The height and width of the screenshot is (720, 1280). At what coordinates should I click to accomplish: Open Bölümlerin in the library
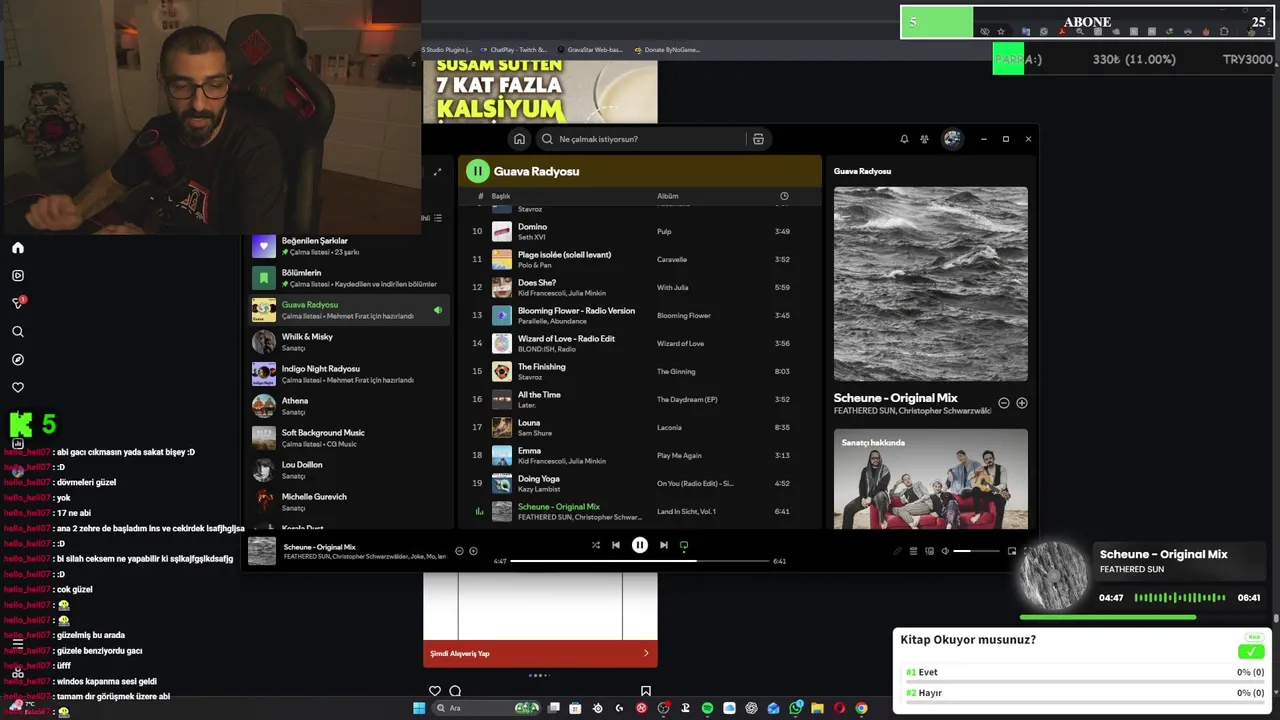[348, 278]
